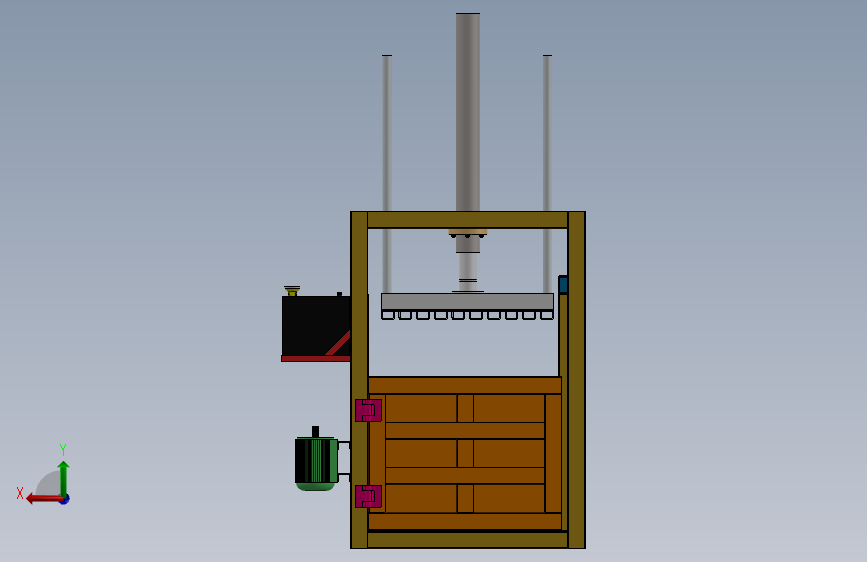Select the upper magenta door hinge
867x562 pixels.
click(x=368, y=410)
